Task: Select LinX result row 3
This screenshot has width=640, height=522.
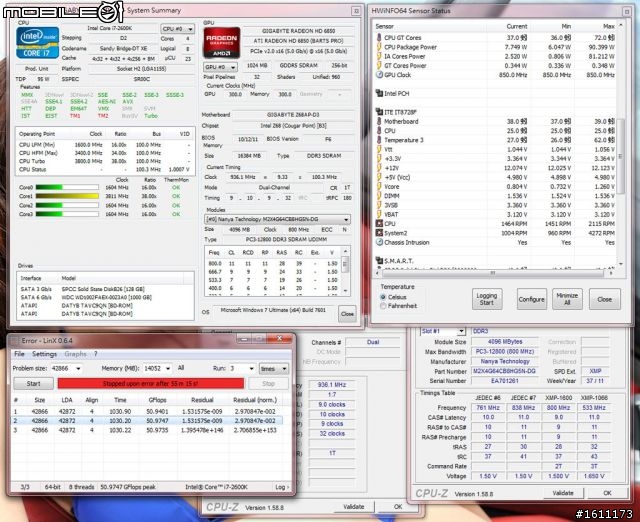Action: (147, 430)
